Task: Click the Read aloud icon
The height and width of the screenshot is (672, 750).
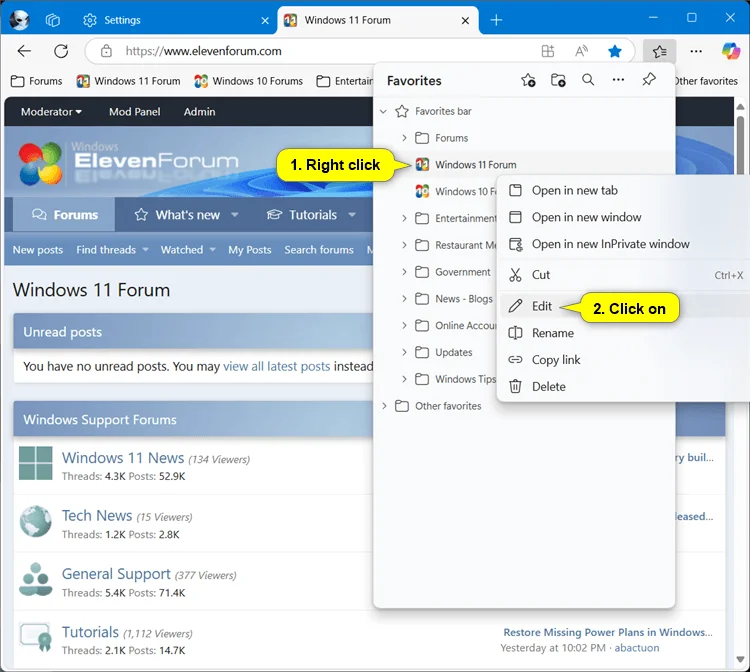Action: [x=581, y=51]
